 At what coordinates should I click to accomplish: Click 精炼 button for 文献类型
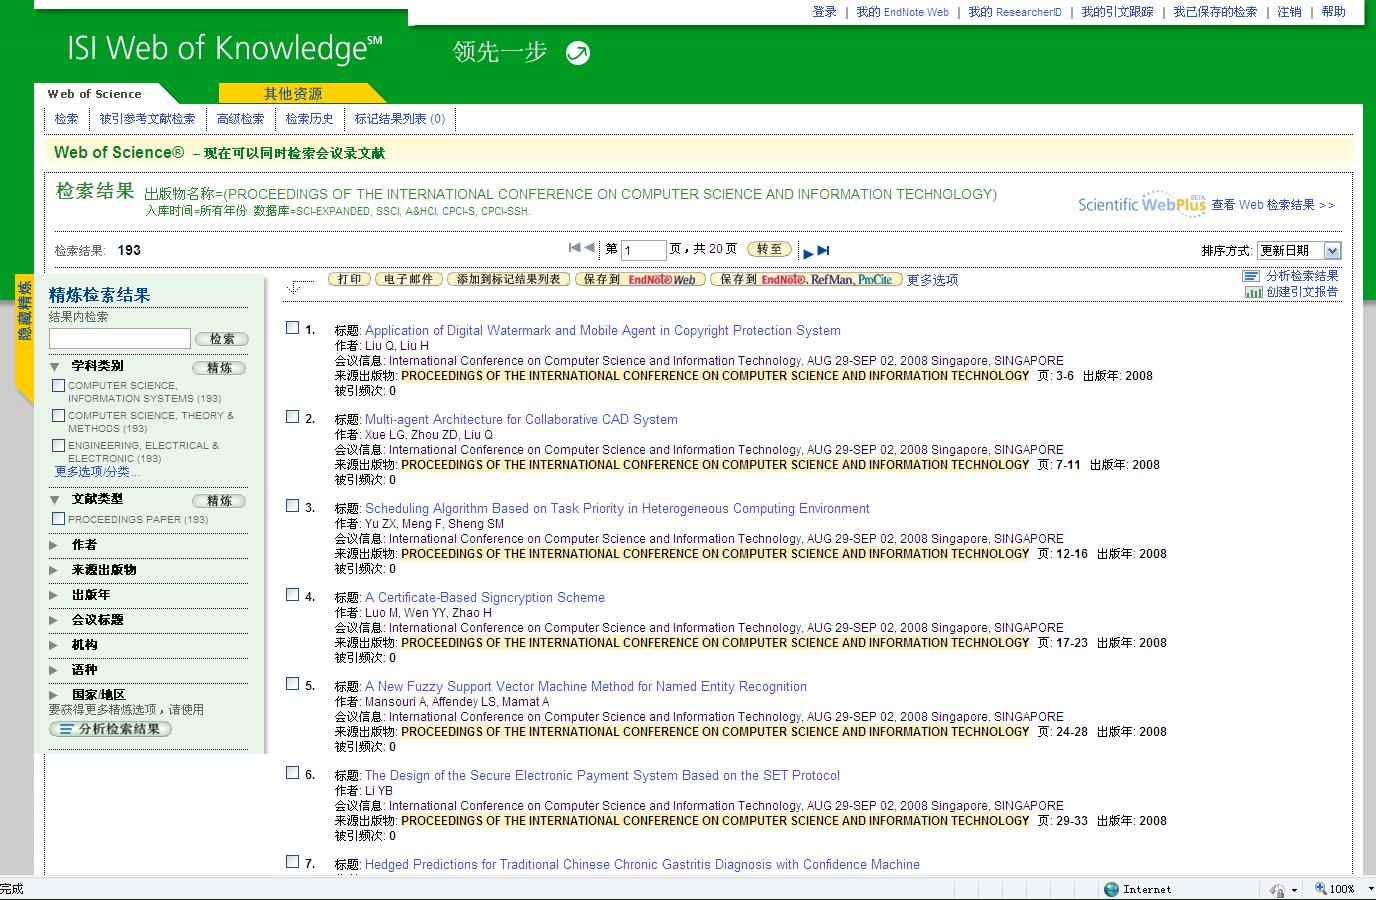tap(219, 501)
